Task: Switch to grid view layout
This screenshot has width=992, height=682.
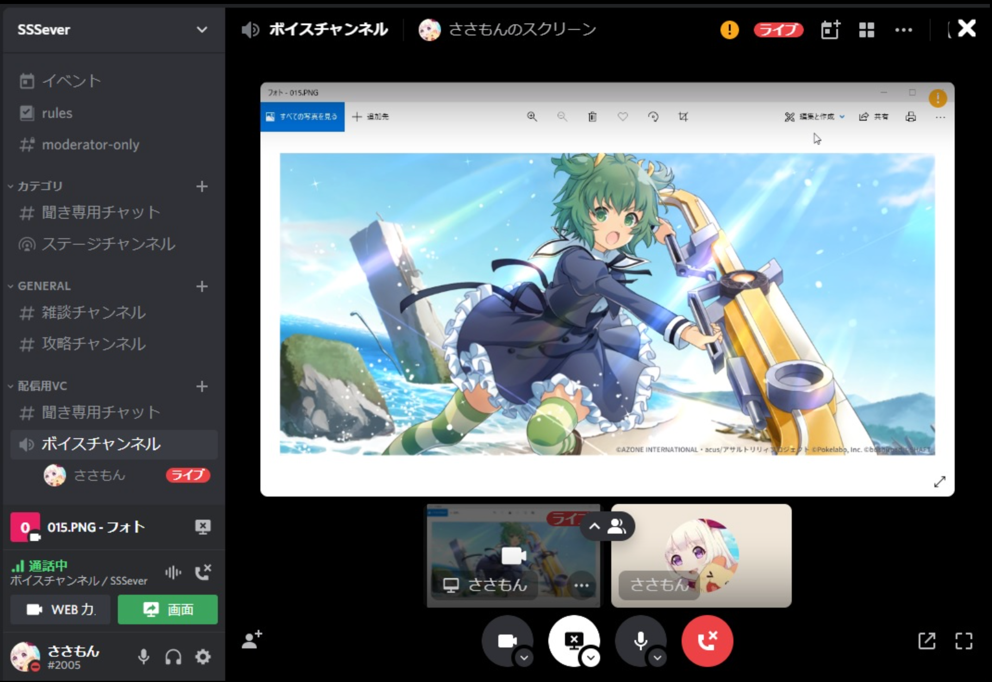Action: (867, 30)
